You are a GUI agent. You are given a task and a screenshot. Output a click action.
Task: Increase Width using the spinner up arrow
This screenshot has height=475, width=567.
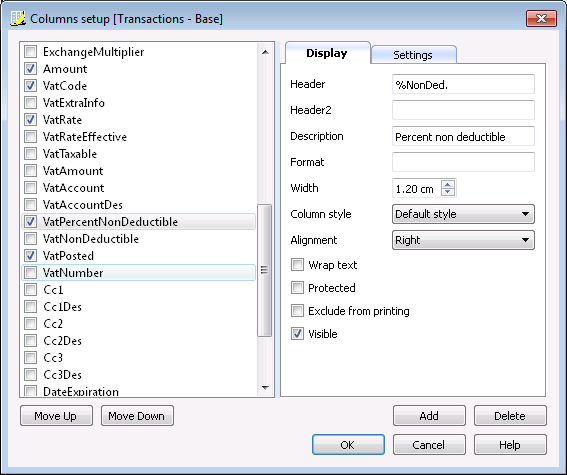448,184
